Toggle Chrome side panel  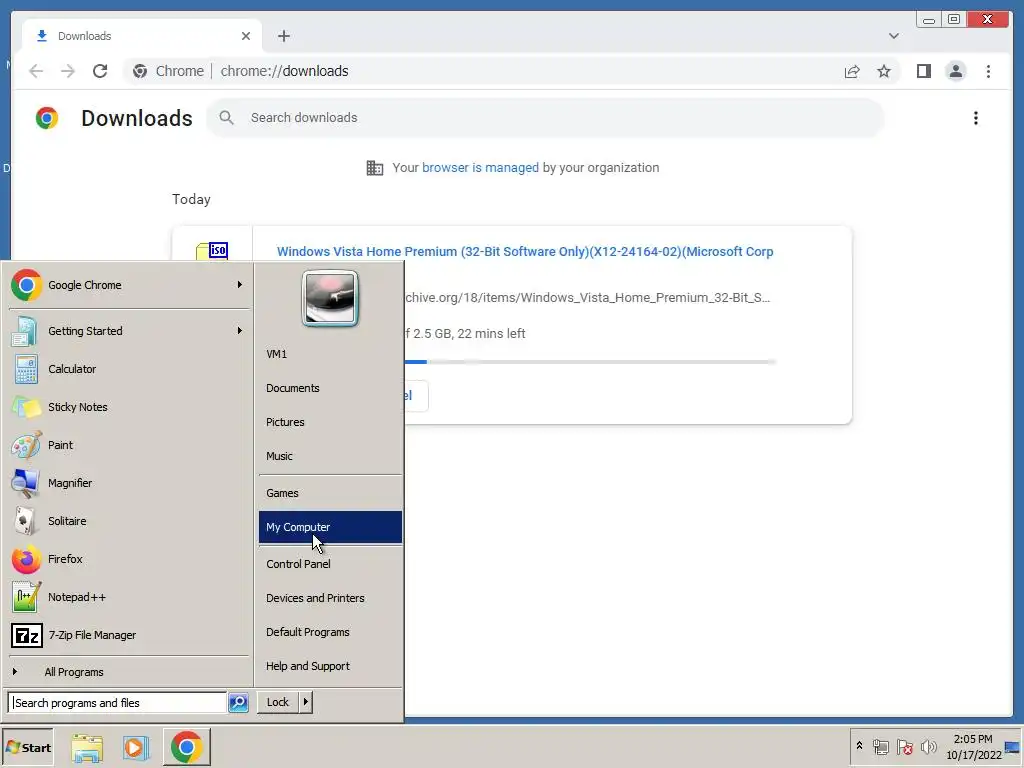pos(923,71)
